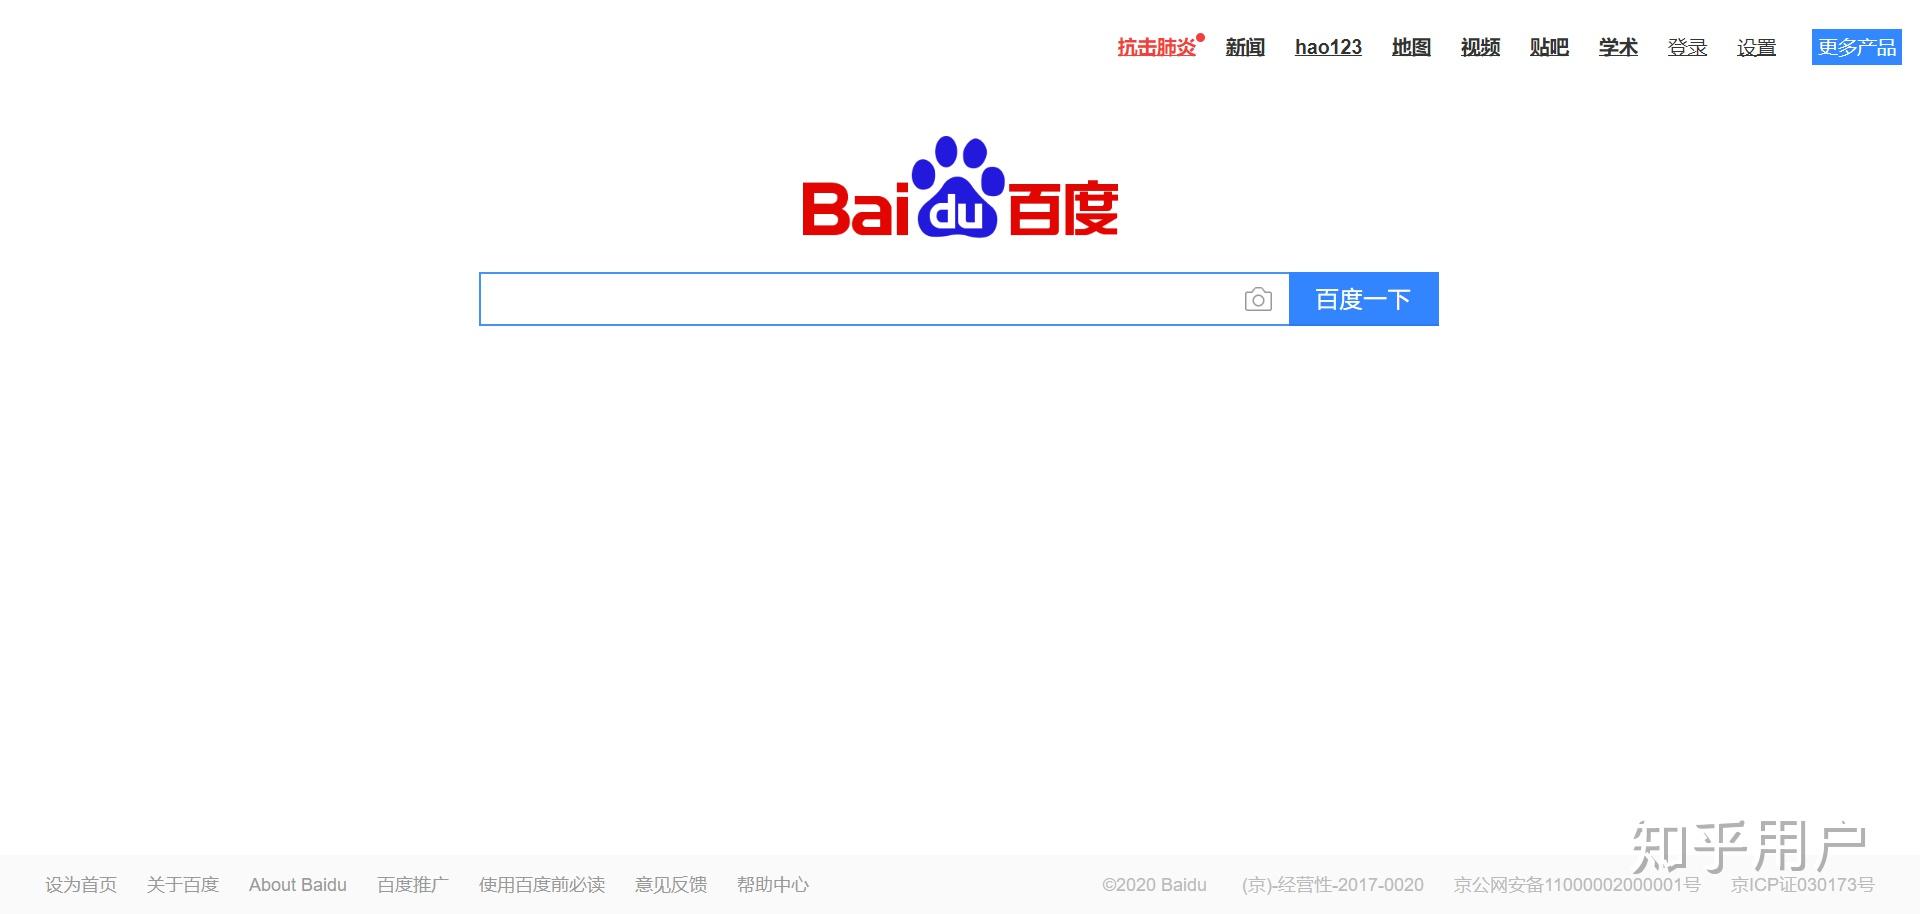This screenshot has width=1920, height=914.
Task: Open the 学术 scholar link
Action: click(1618, 47)
